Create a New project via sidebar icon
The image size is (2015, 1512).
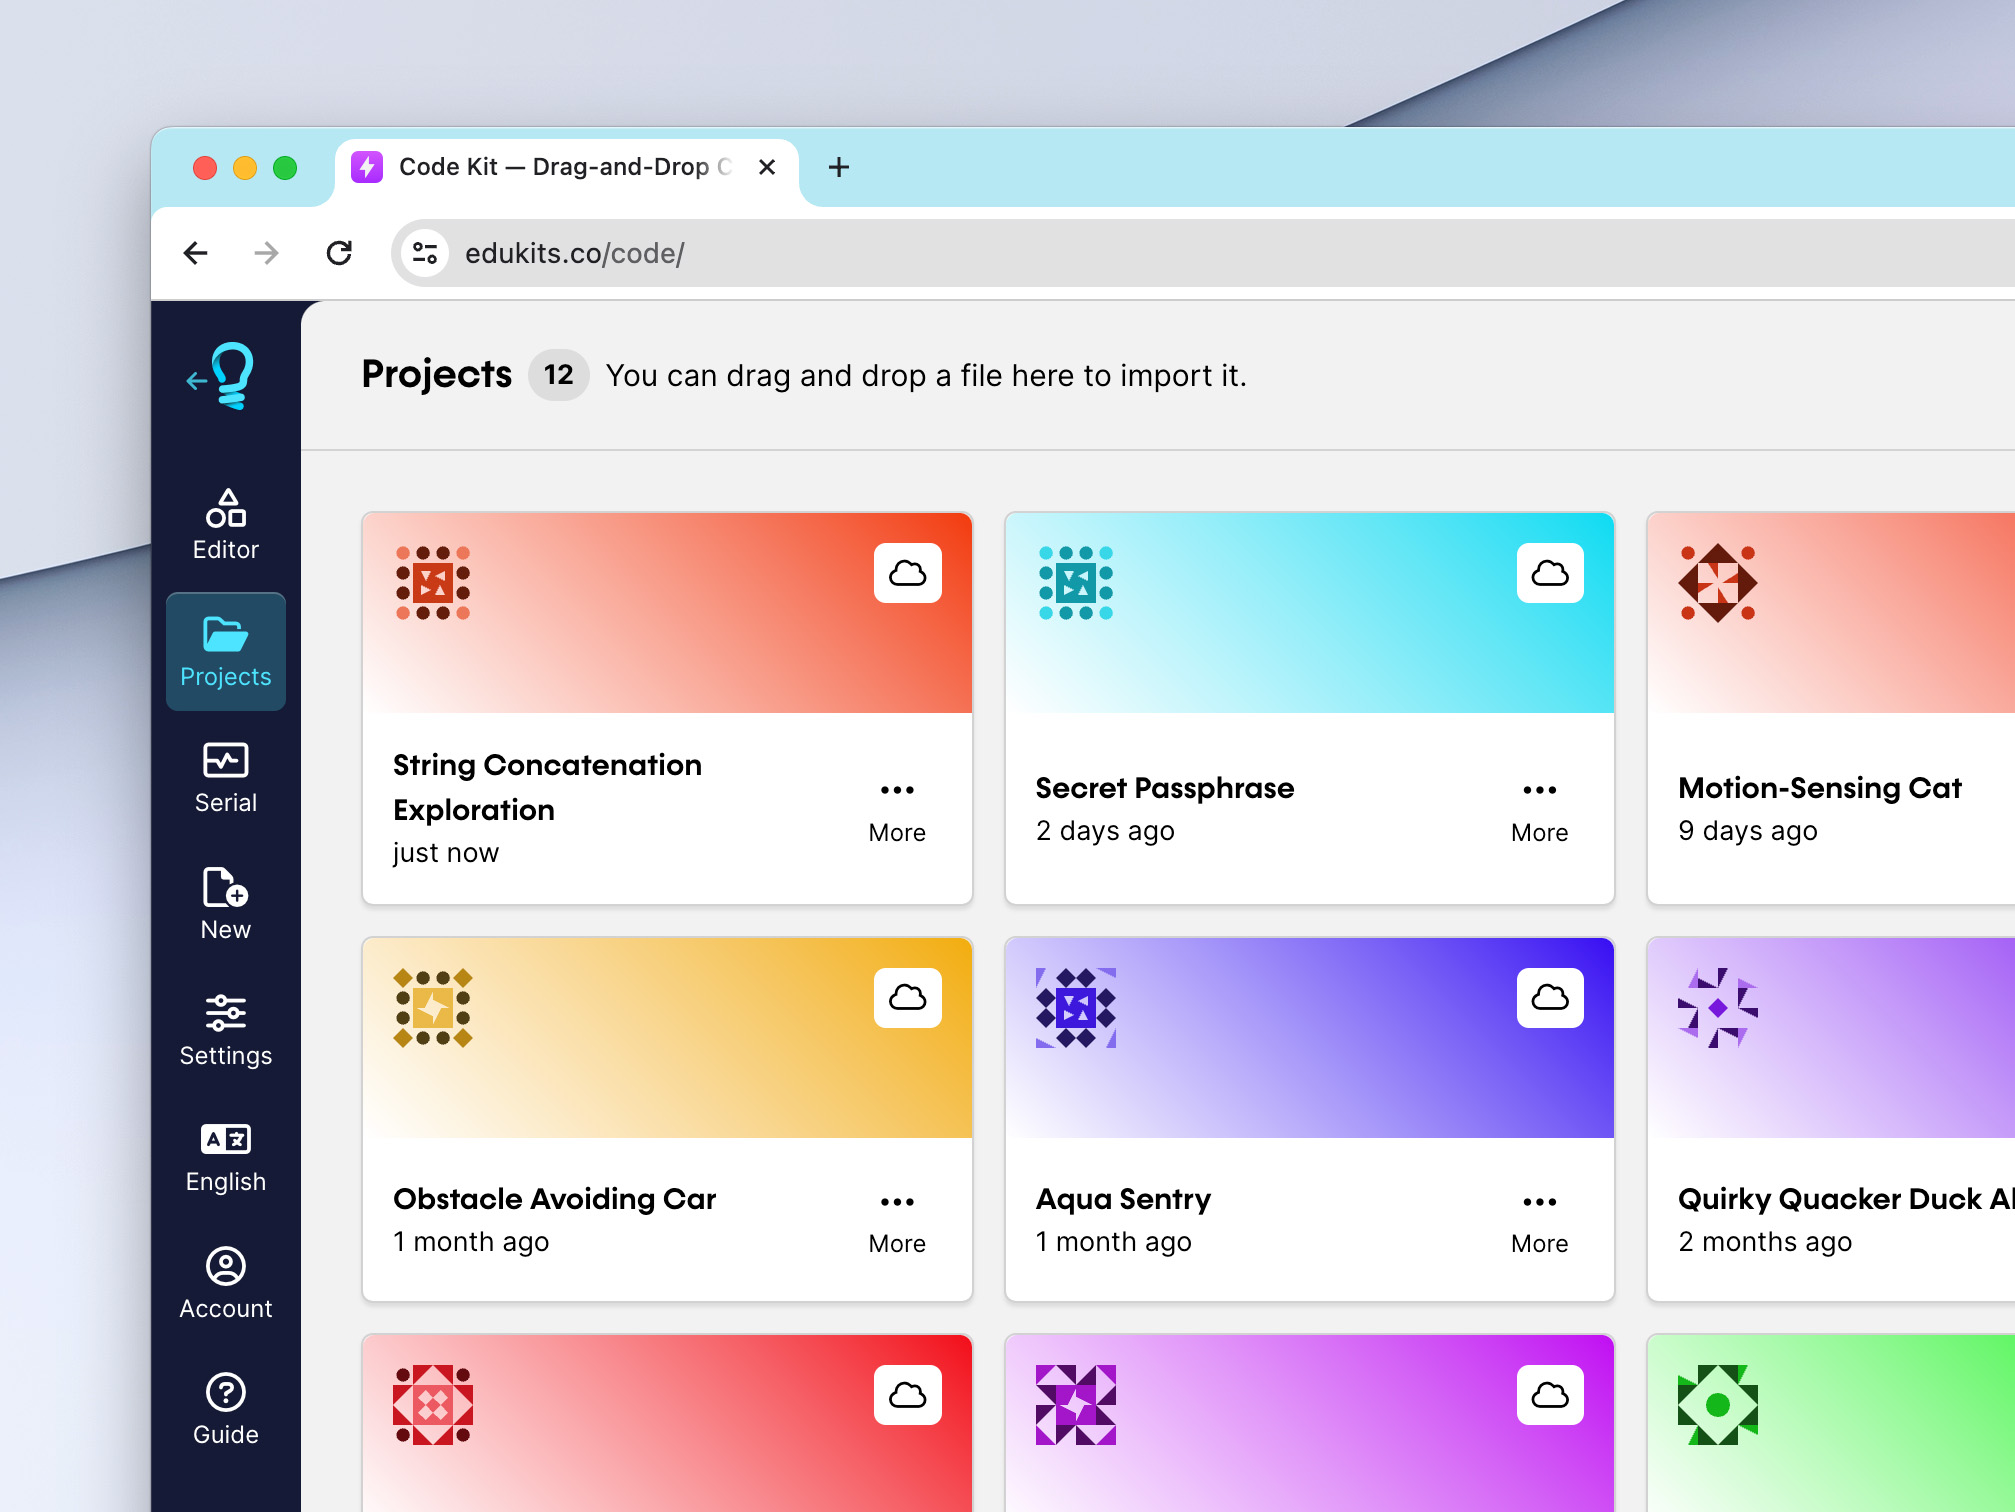226,900
